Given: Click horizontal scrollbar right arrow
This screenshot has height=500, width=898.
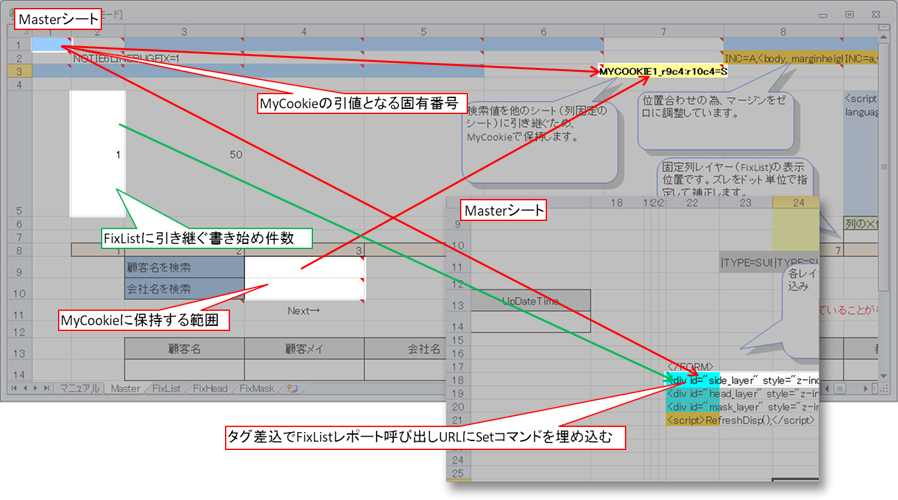Looking at the screenshot, I should 865,388.
